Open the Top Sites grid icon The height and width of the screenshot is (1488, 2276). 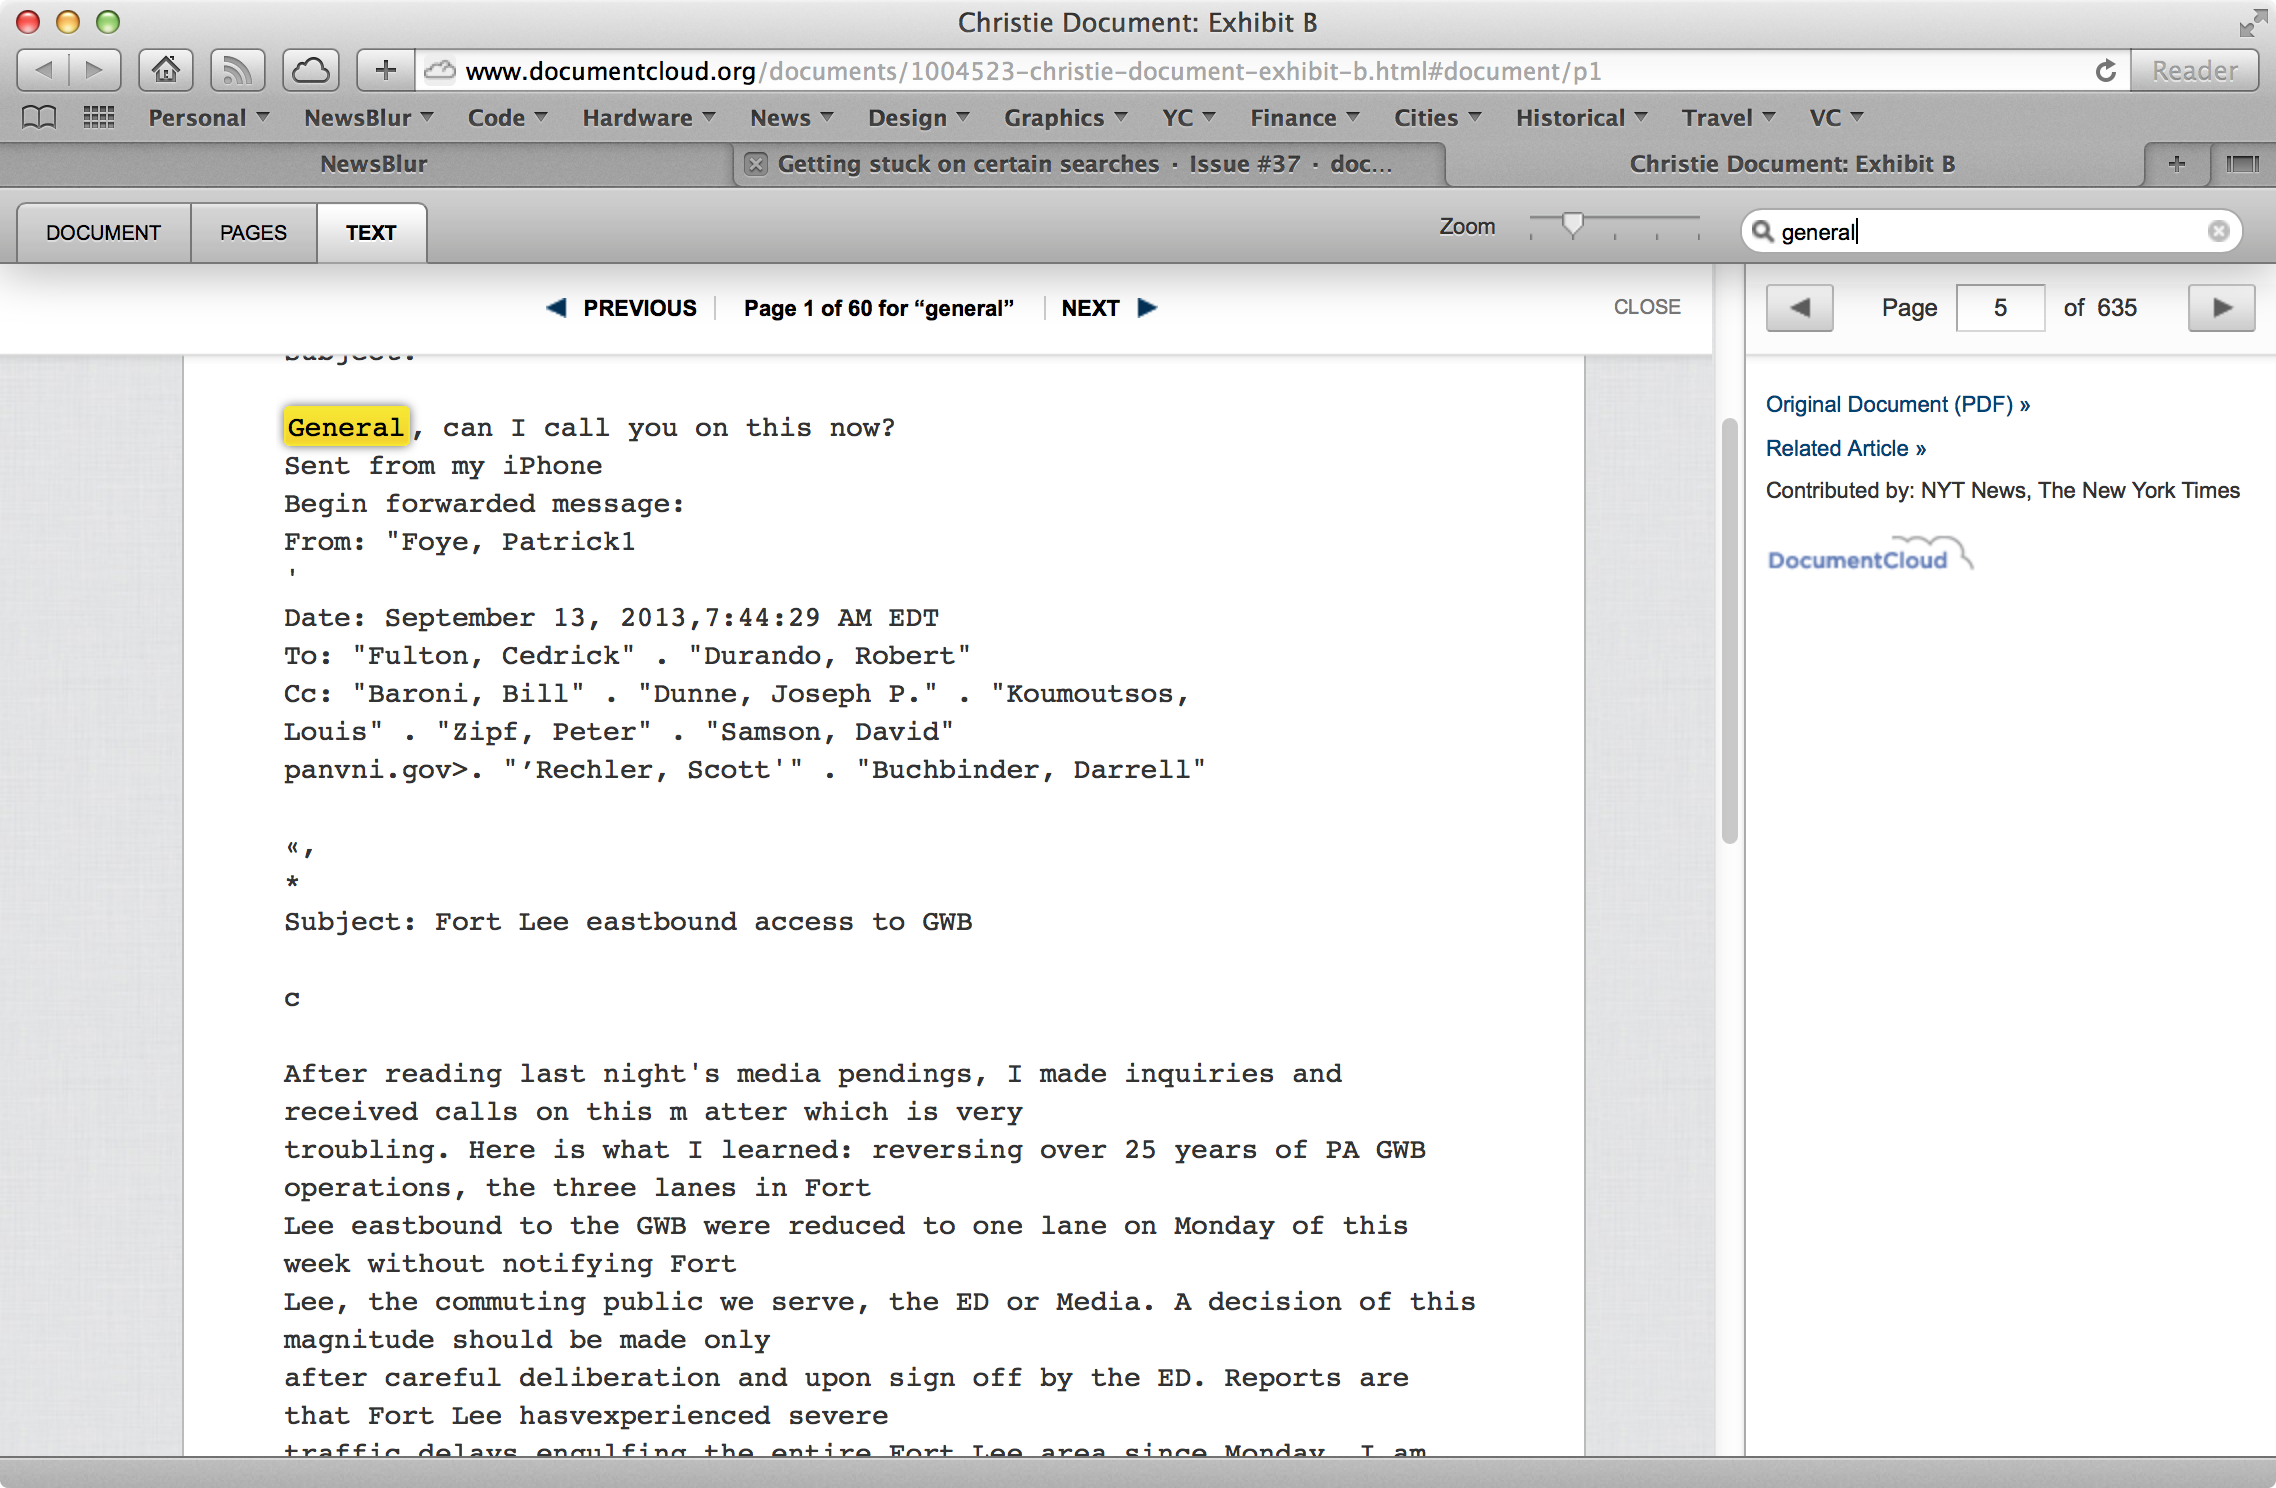[x=98, y=118]
